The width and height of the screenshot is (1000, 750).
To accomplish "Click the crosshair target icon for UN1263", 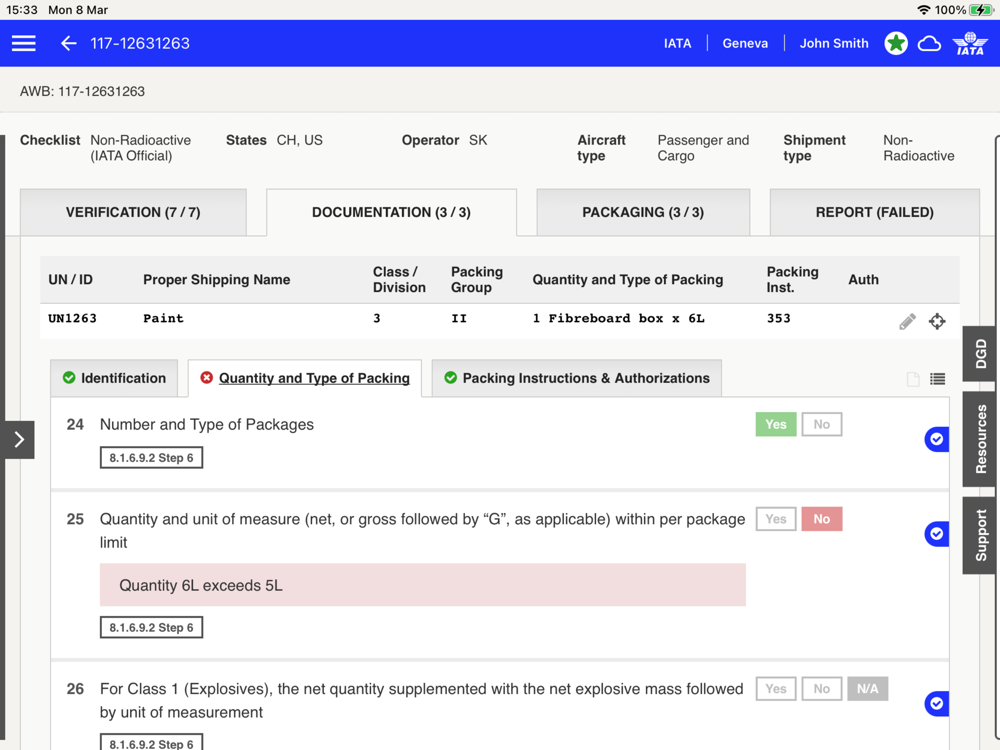I will point(937,321).
